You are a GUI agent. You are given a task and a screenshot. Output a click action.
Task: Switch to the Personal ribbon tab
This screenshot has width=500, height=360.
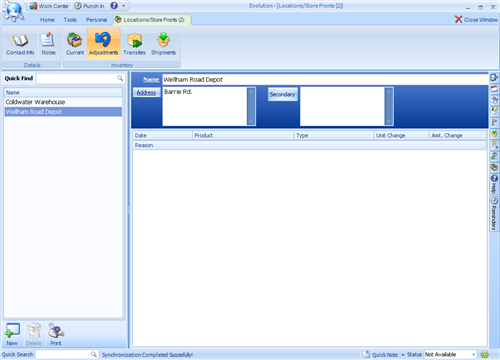point(96,20)
